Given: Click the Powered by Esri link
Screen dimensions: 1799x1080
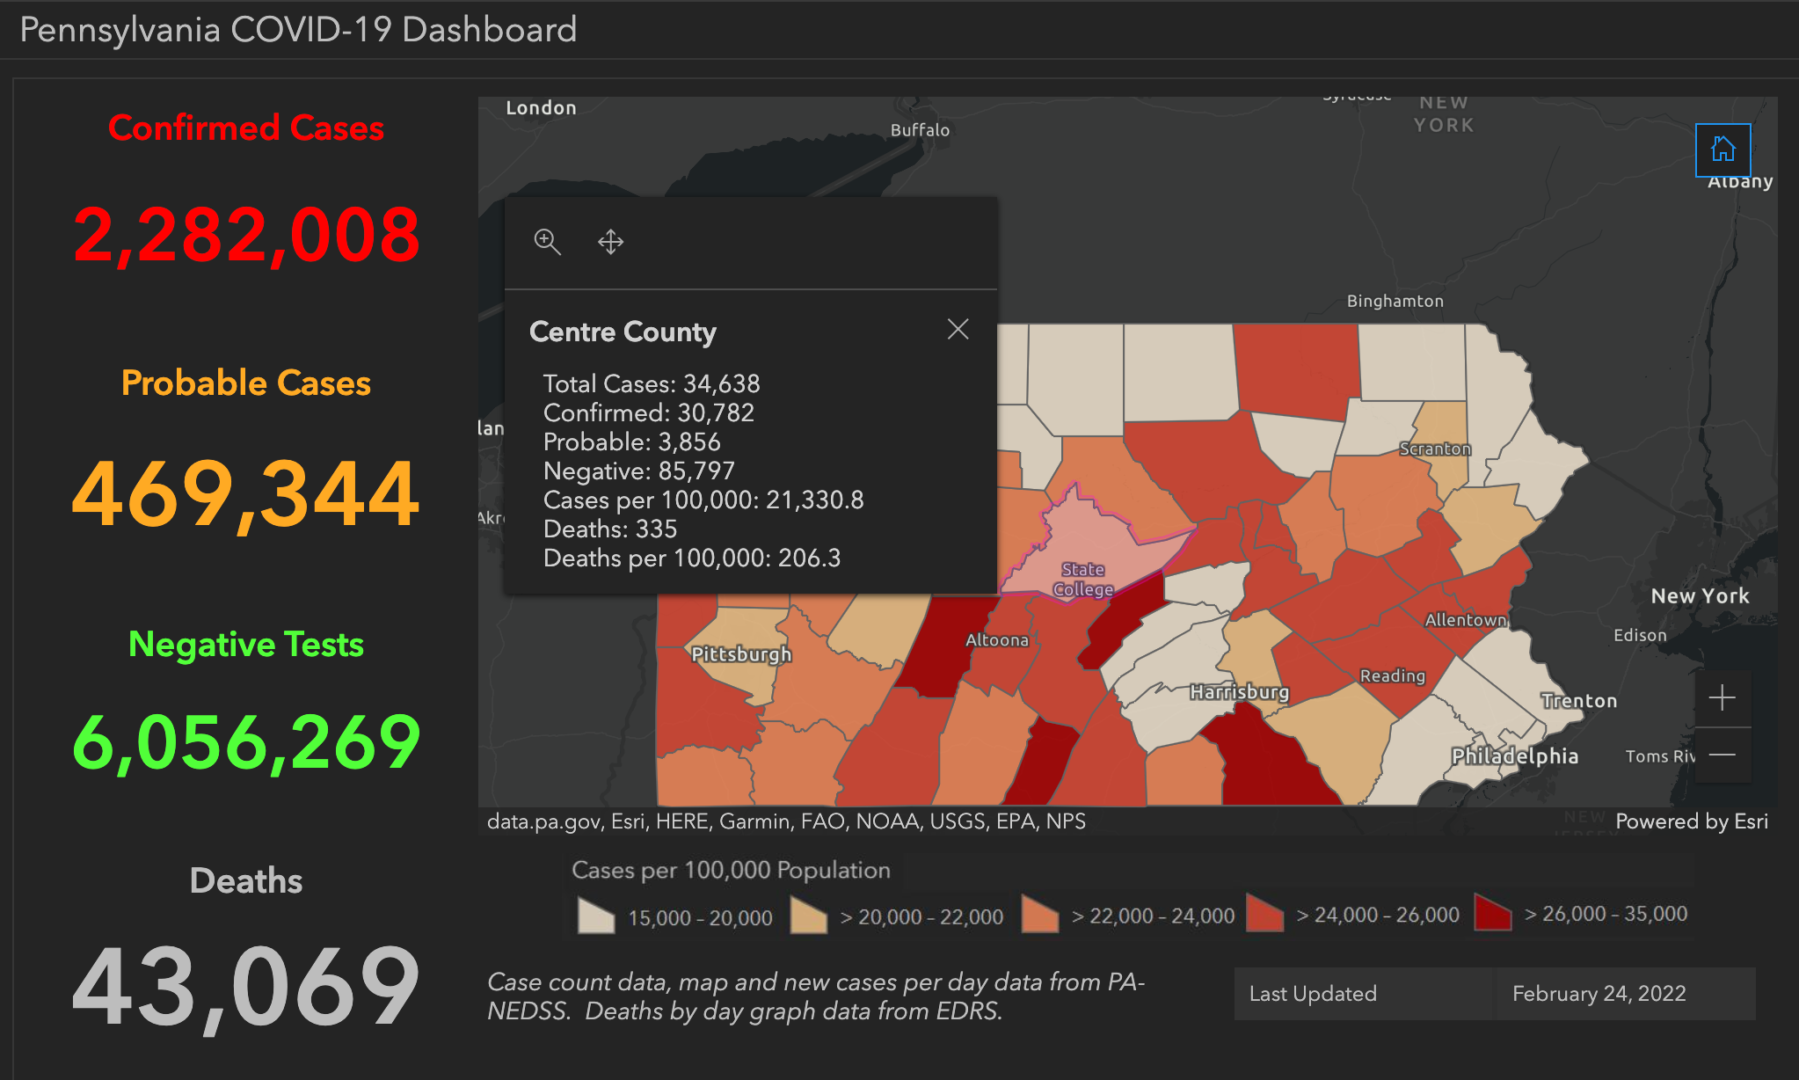Looking at the screenshot, I should [1691, 821].
